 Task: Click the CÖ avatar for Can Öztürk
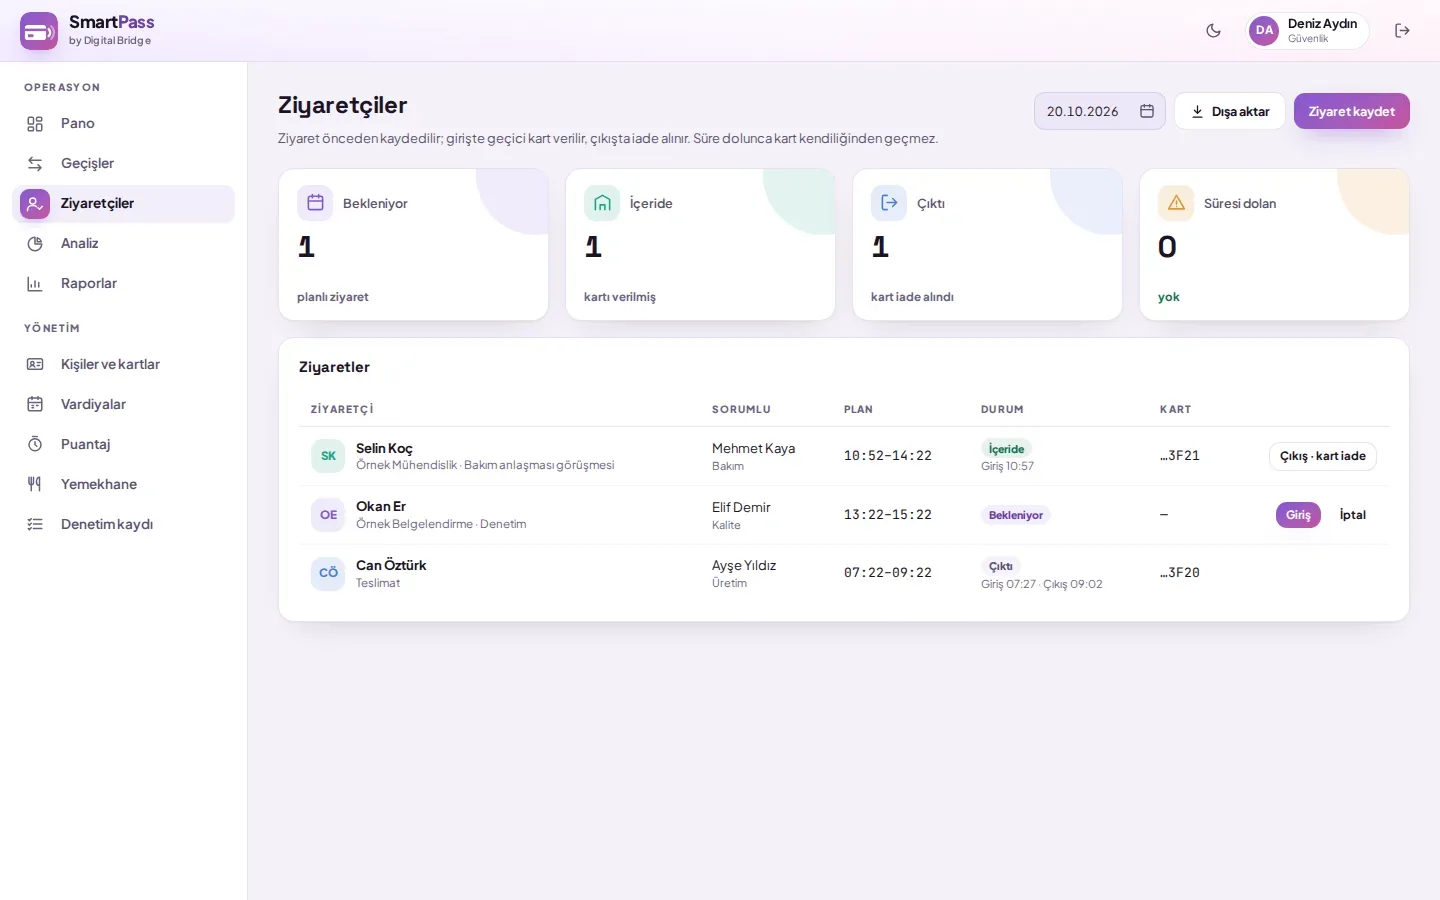point(328,573)
